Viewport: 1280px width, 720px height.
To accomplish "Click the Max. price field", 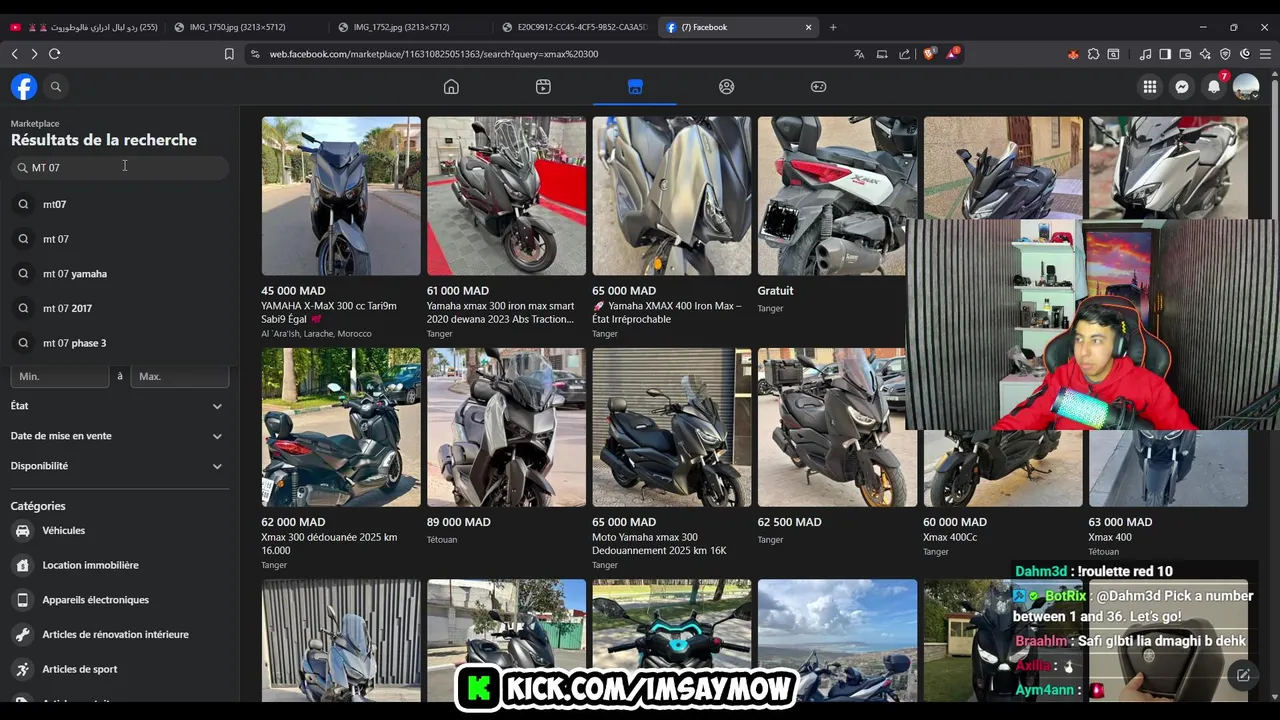I will [180, 376].
